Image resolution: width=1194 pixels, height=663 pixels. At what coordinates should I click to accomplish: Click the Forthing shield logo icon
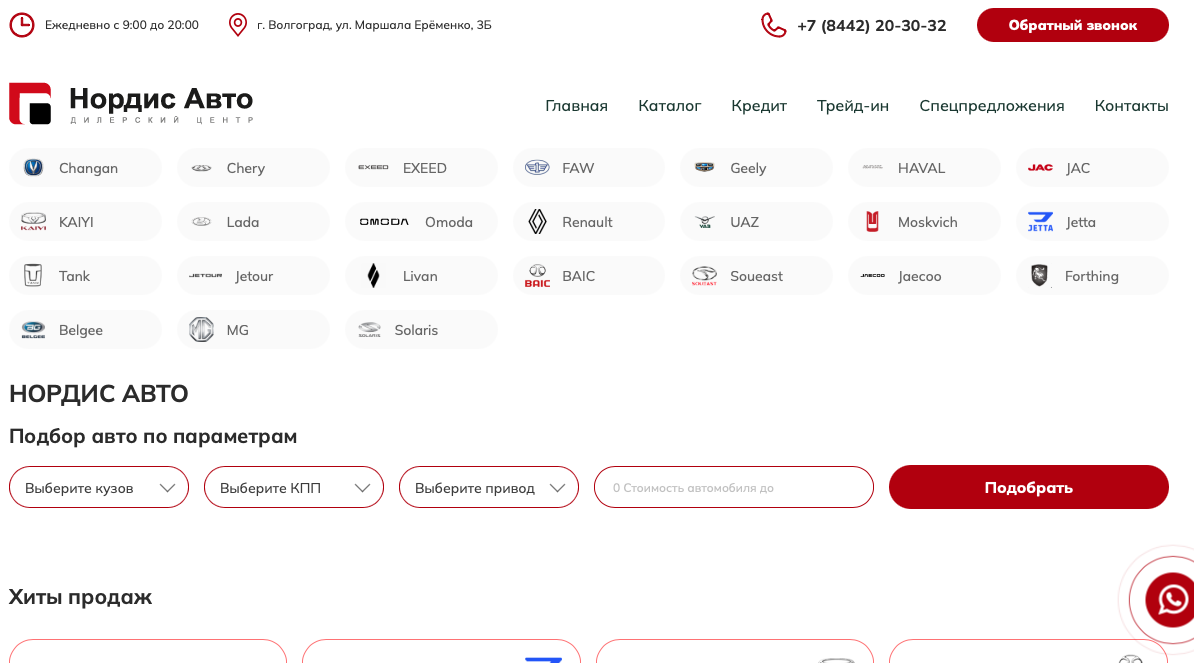1039,276
